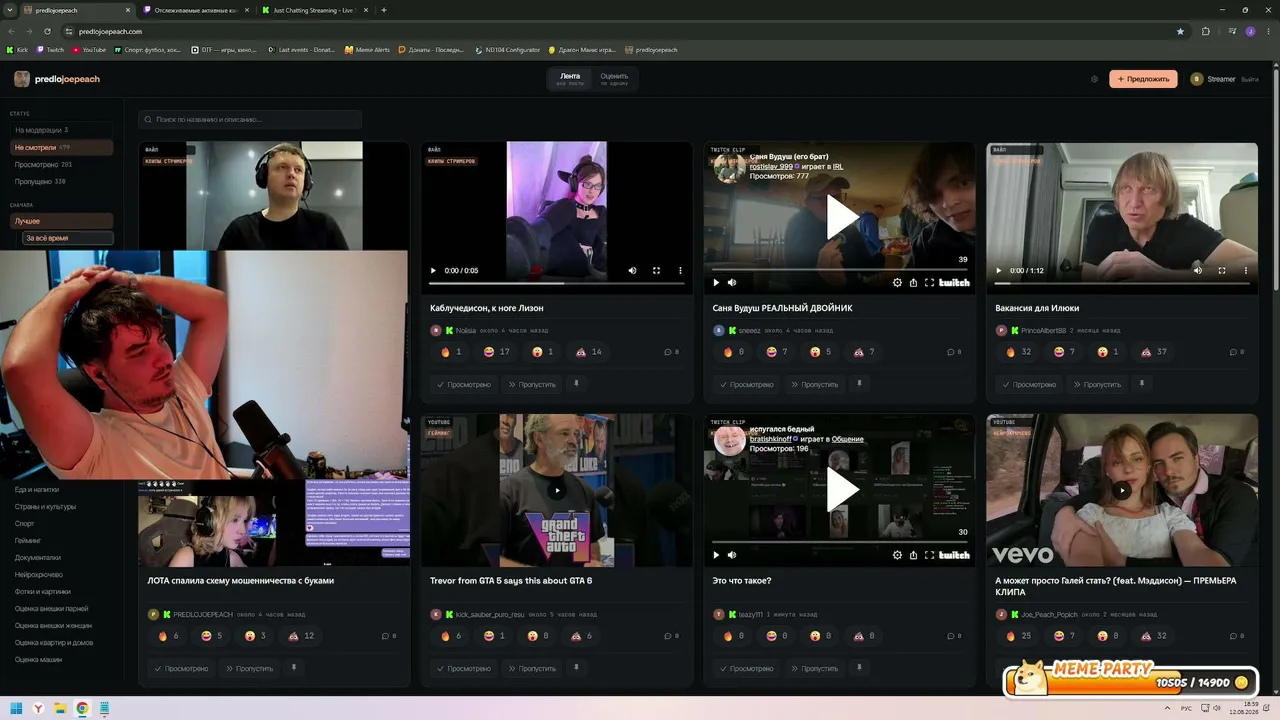The image size is (1280, 720).
Task: Add poop reaction to Вакансия для Илюки
Action: point(1155,352)
